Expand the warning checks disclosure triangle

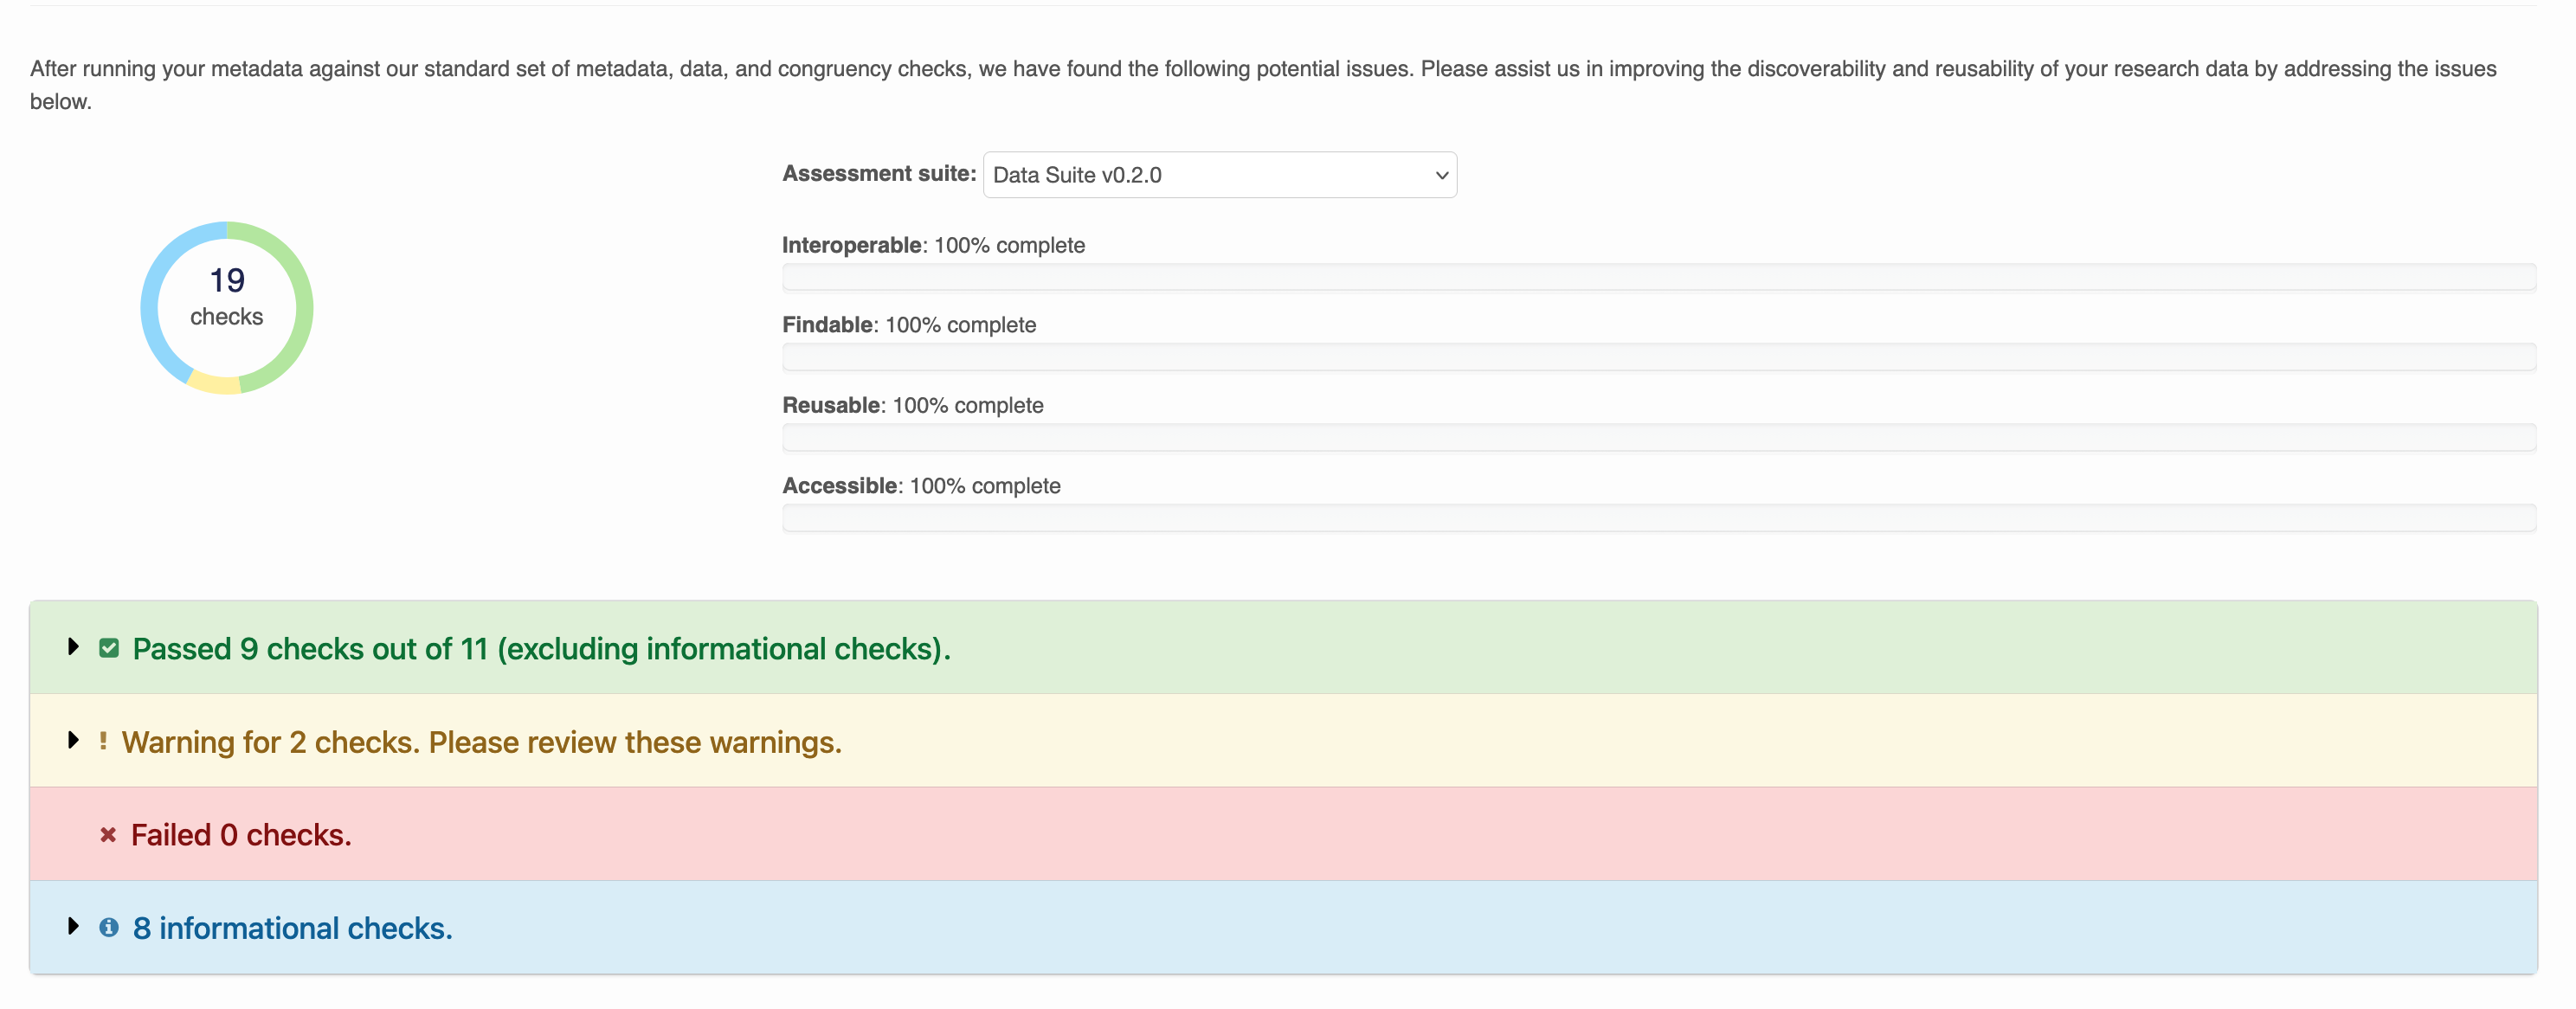[x=73, y=739]
